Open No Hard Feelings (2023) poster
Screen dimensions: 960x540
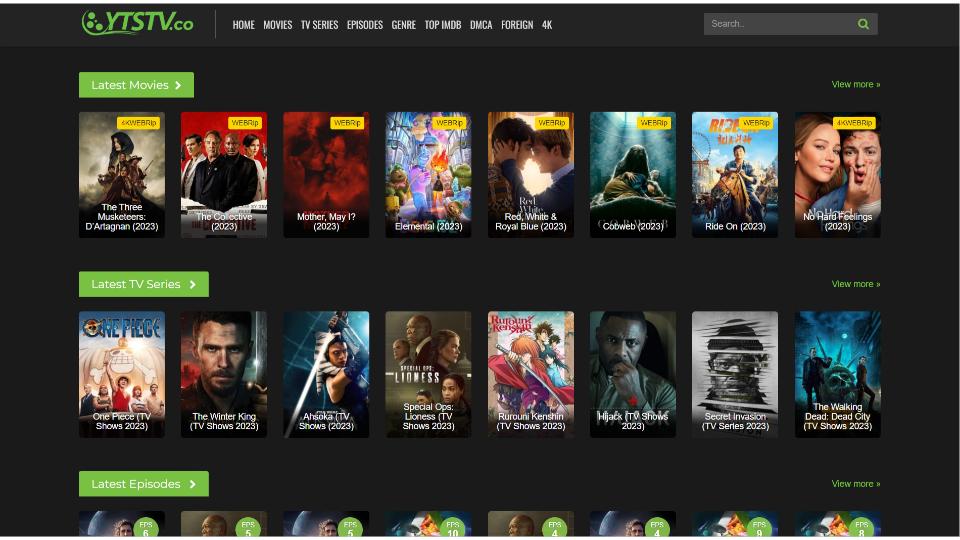coord(838,174)
